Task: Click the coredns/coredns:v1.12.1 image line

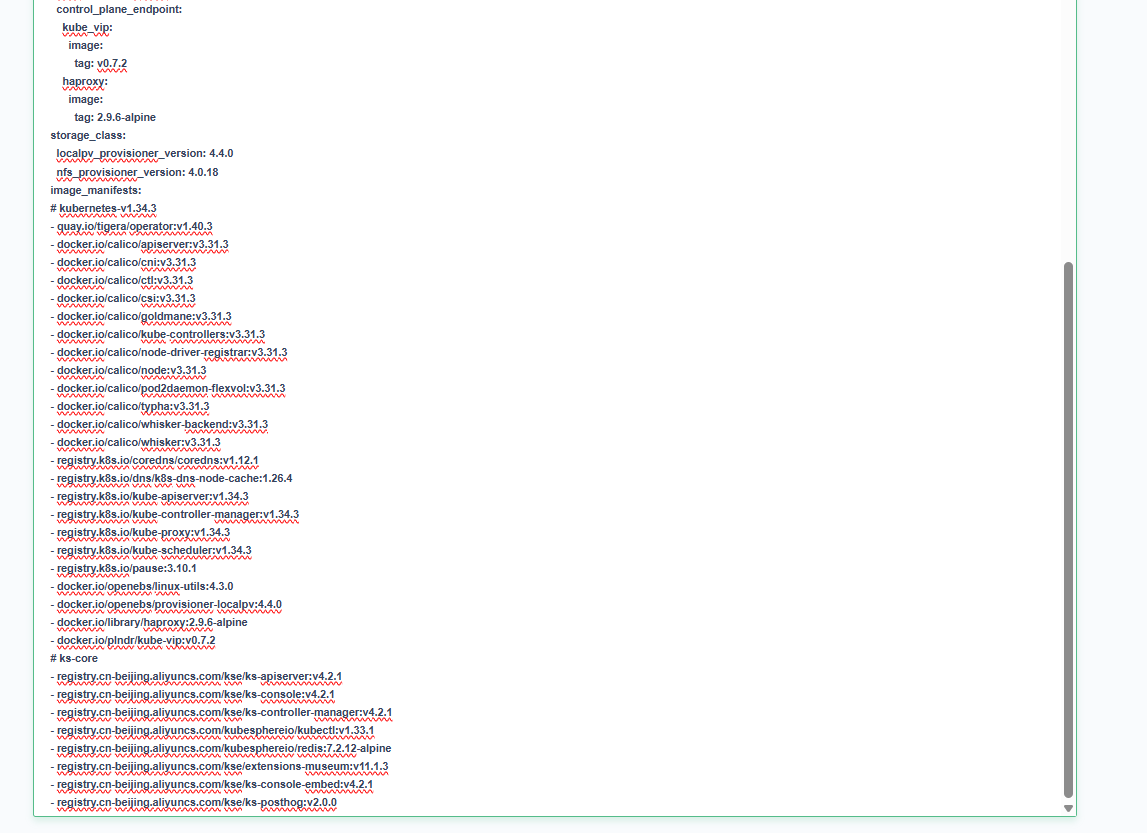Action: (x=157, y=460)
